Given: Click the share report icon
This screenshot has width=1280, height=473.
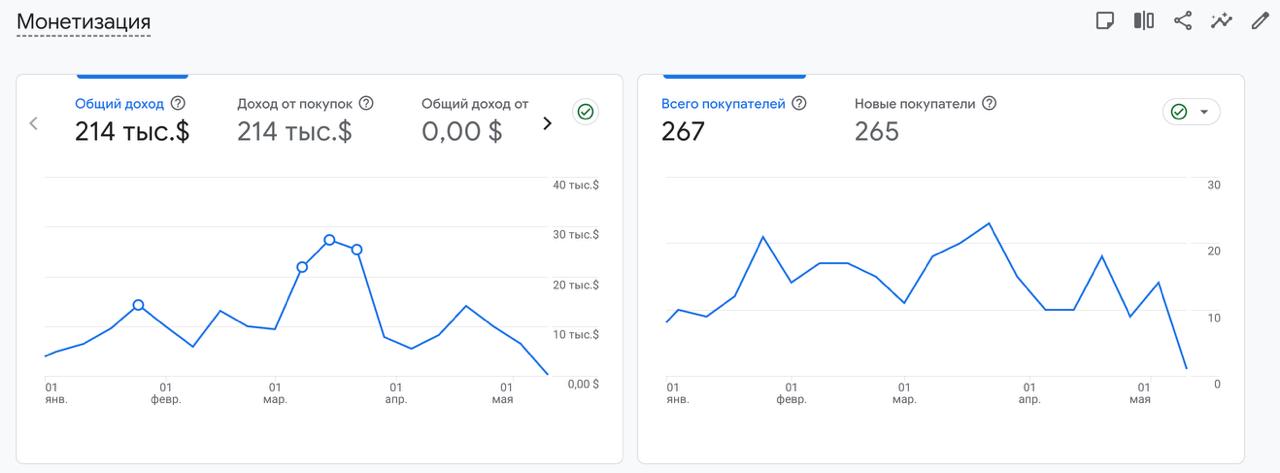Looking at the screenshot, I should 1183,21.
